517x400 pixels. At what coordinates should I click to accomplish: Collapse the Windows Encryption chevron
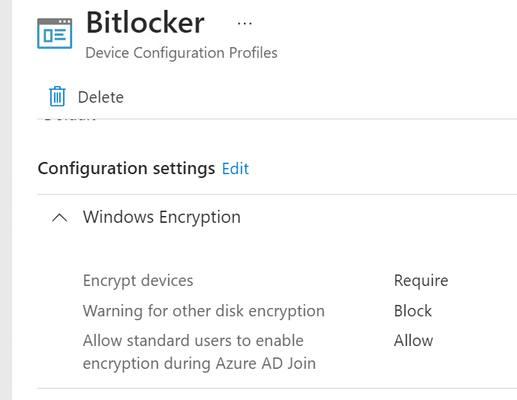pos(60,218)
